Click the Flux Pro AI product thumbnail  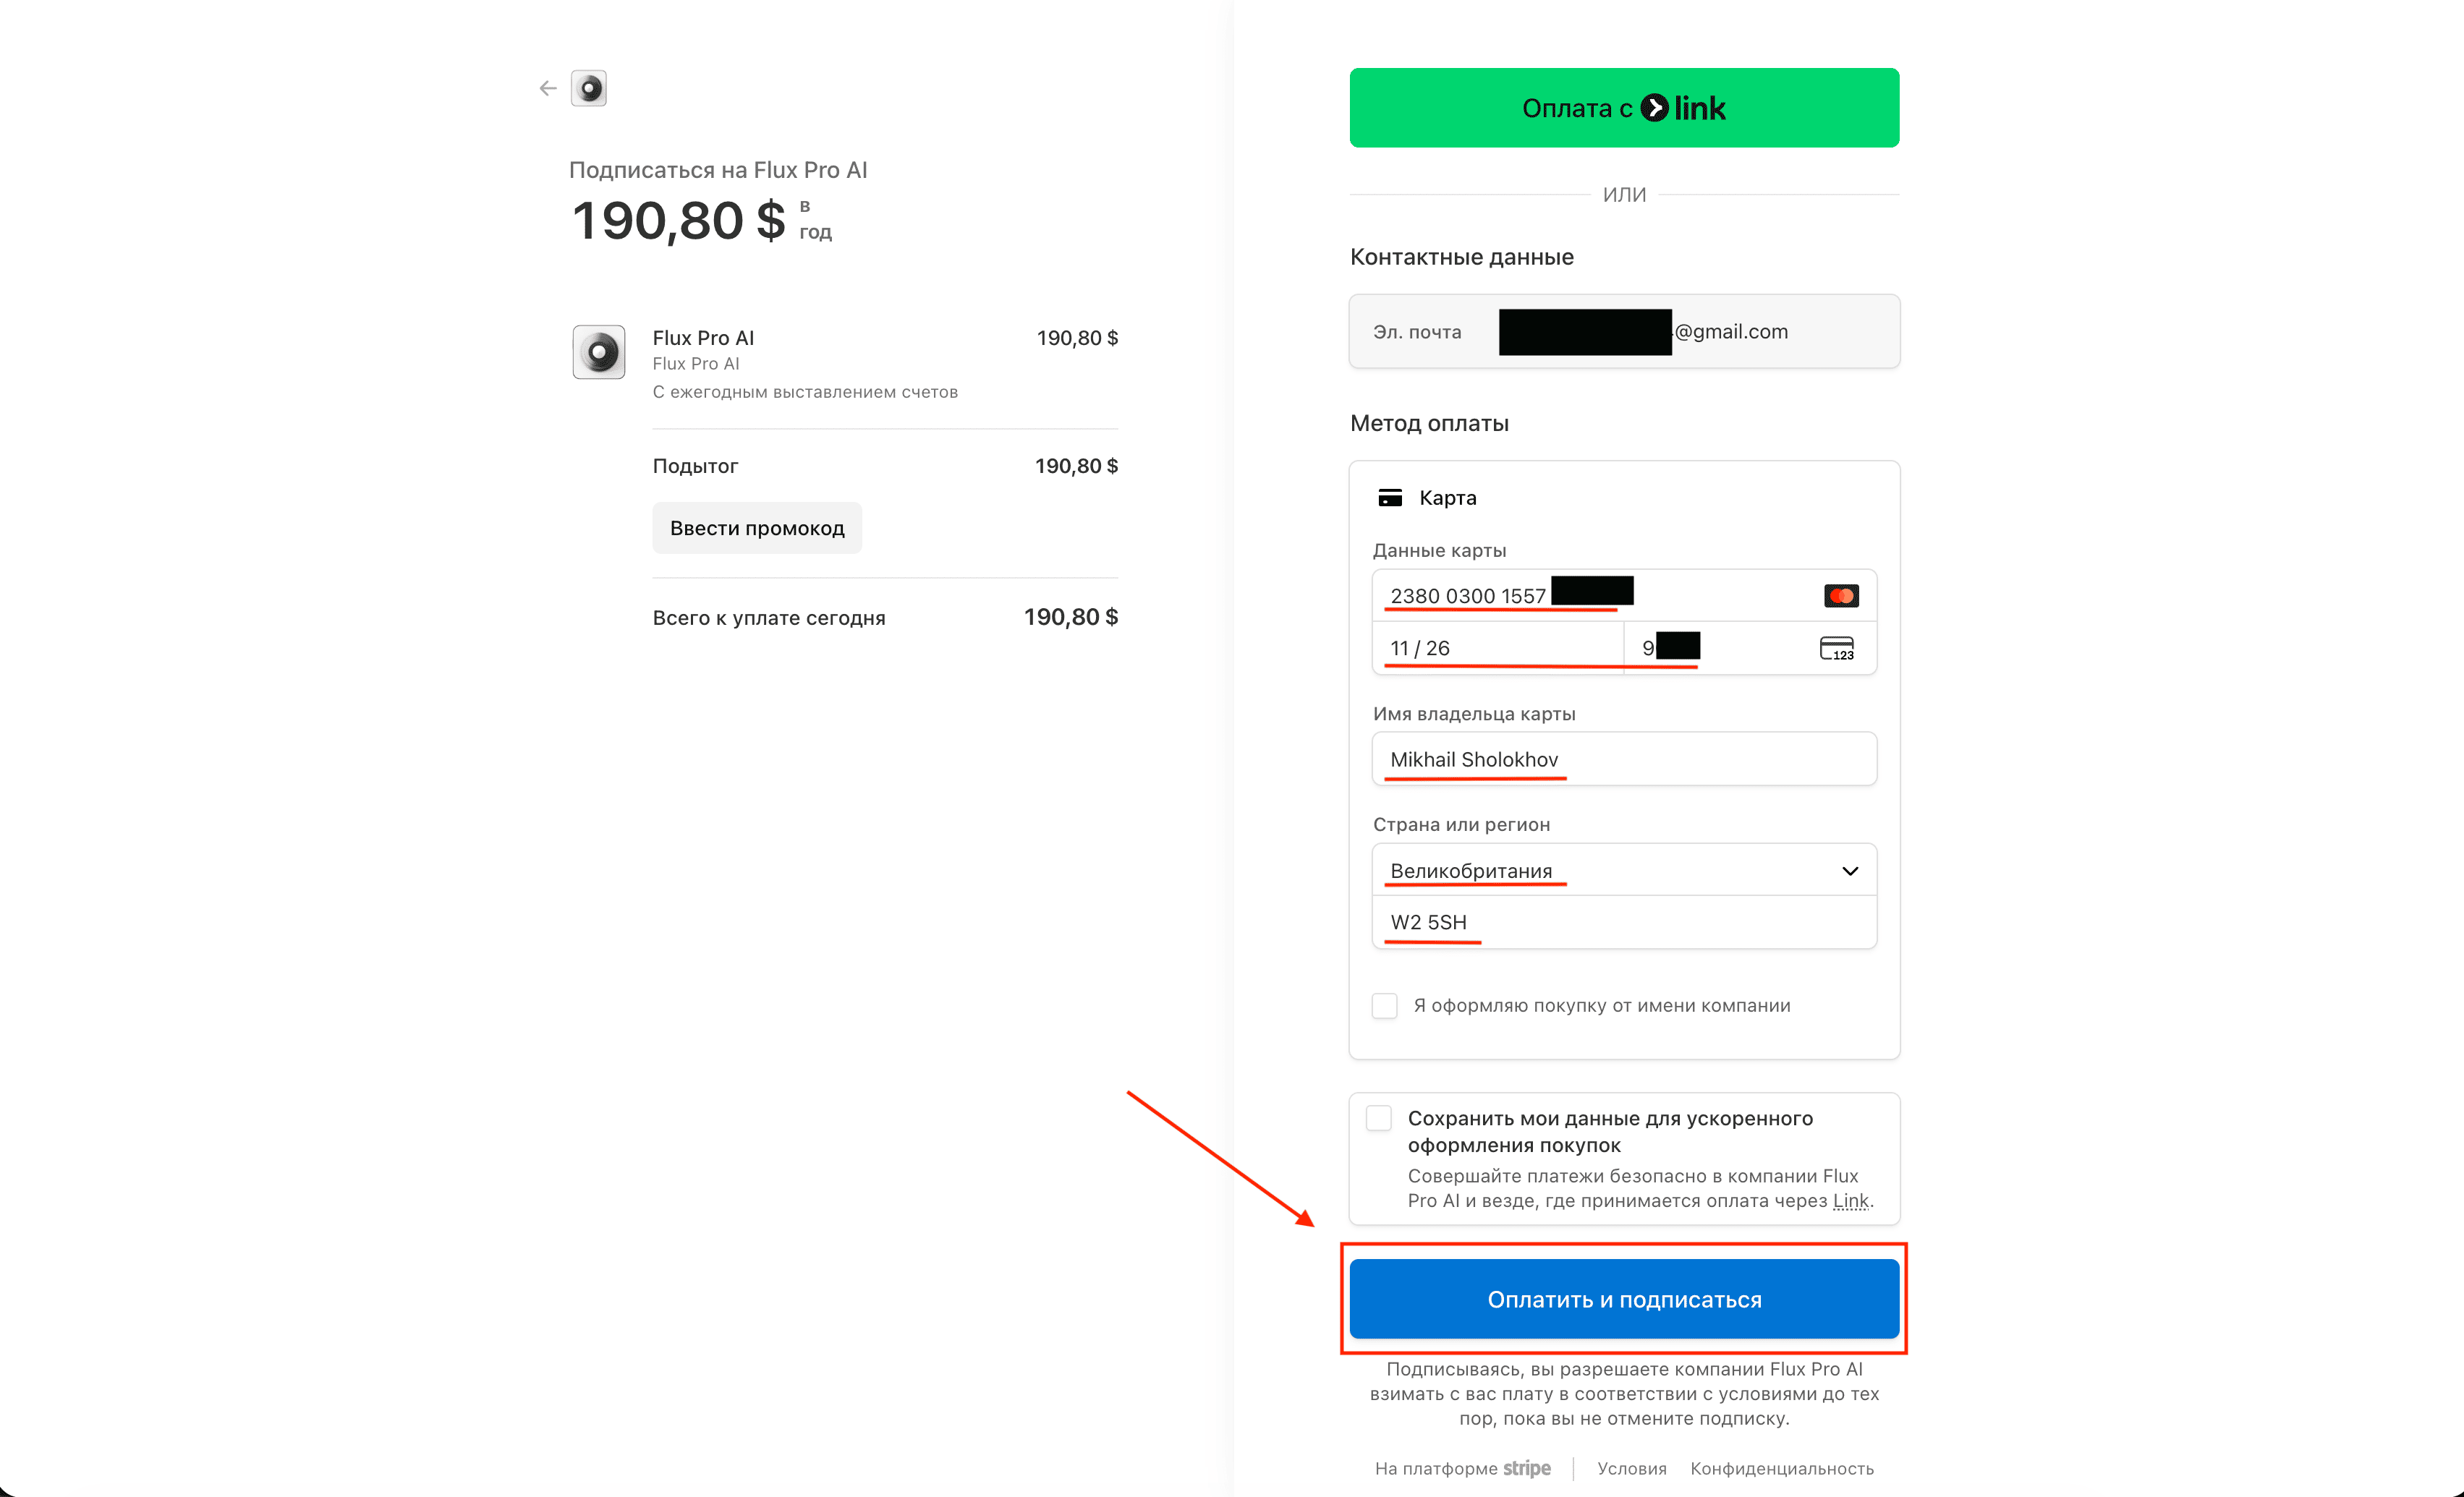(599, 352)
